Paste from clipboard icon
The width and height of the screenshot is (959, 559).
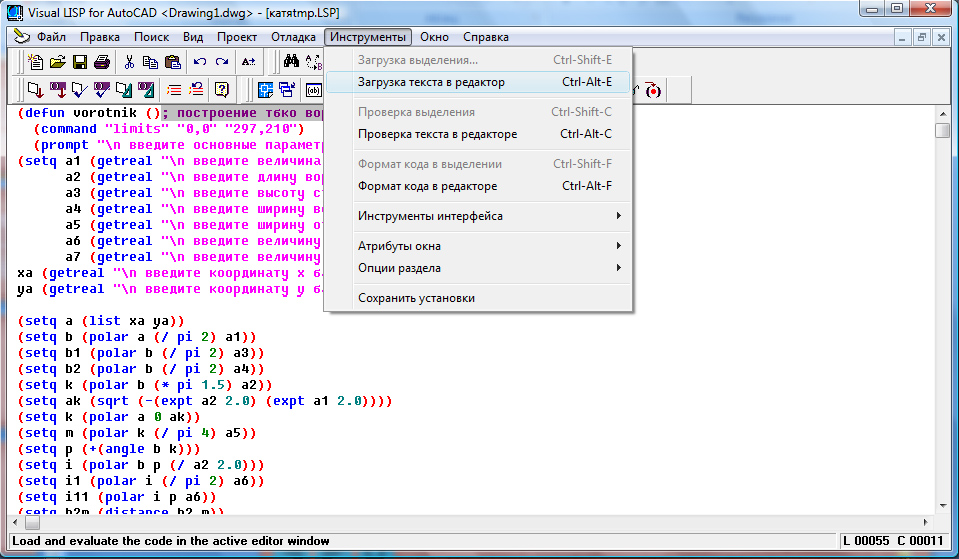(173, 61)
